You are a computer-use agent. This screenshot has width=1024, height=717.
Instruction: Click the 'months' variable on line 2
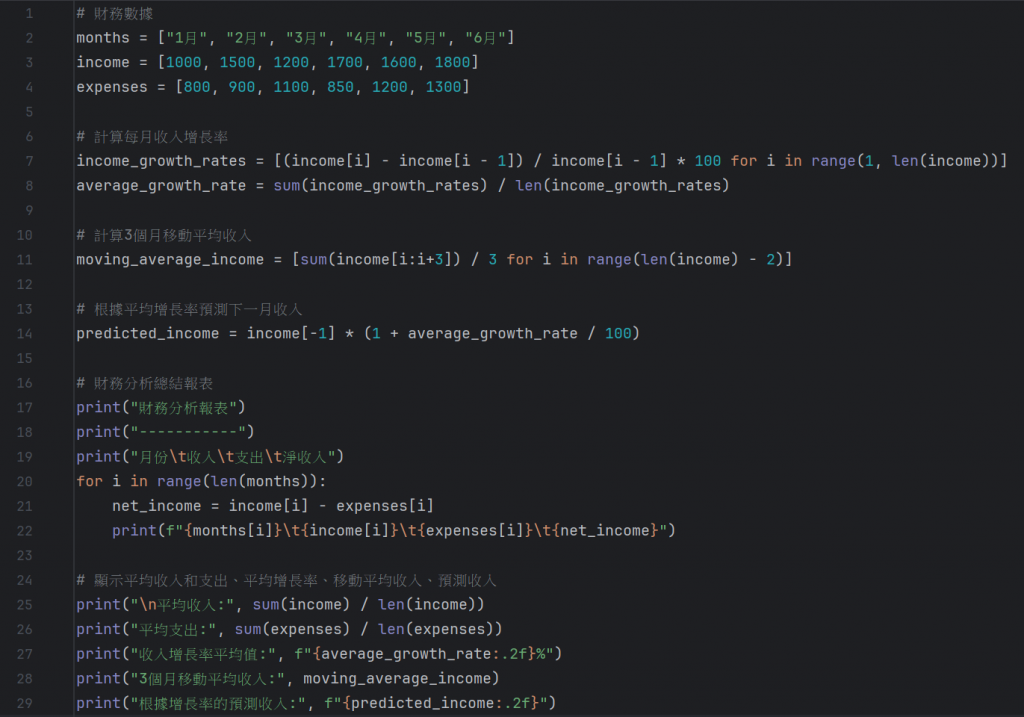coord(103,38)
